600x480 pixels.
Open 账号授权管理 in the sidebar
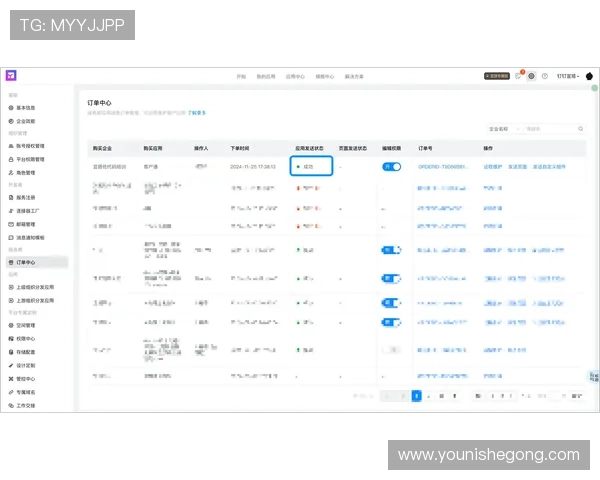tap(26, 146)
